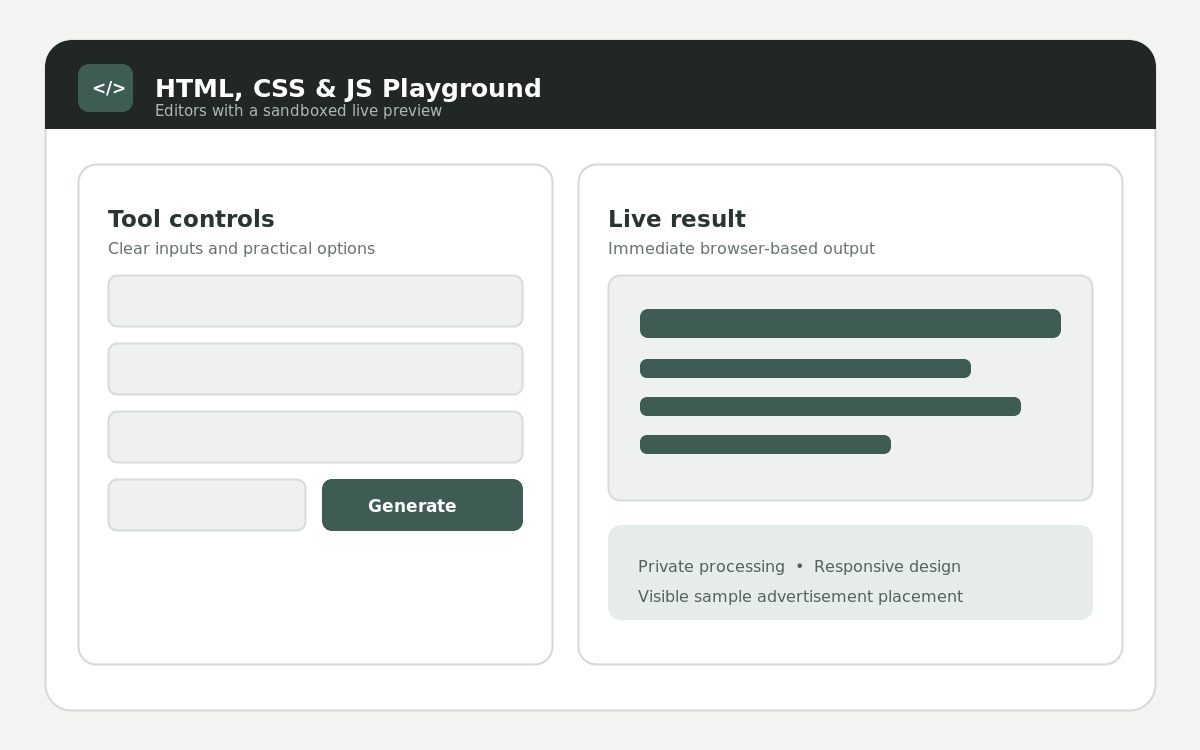Click the short input field beside Generate
The image size is (1200, 750).
[207, 505]
